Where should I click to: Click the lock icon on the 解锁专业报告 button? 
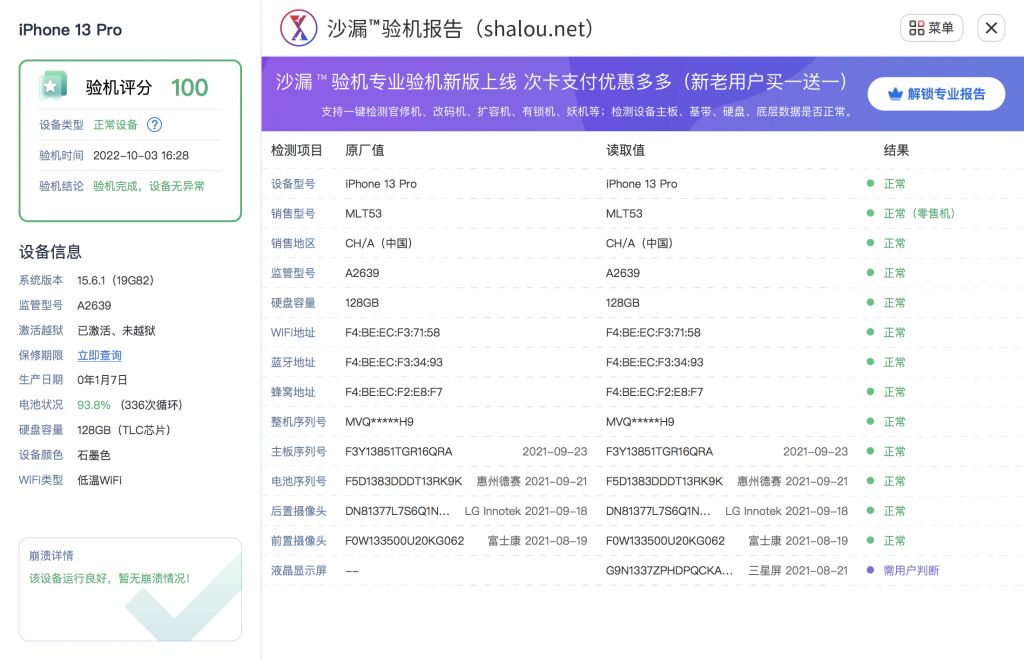coord(893,93)
